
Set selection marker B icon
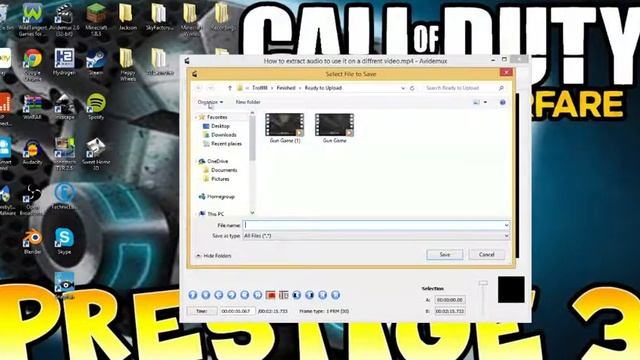[x=283, y=295]
